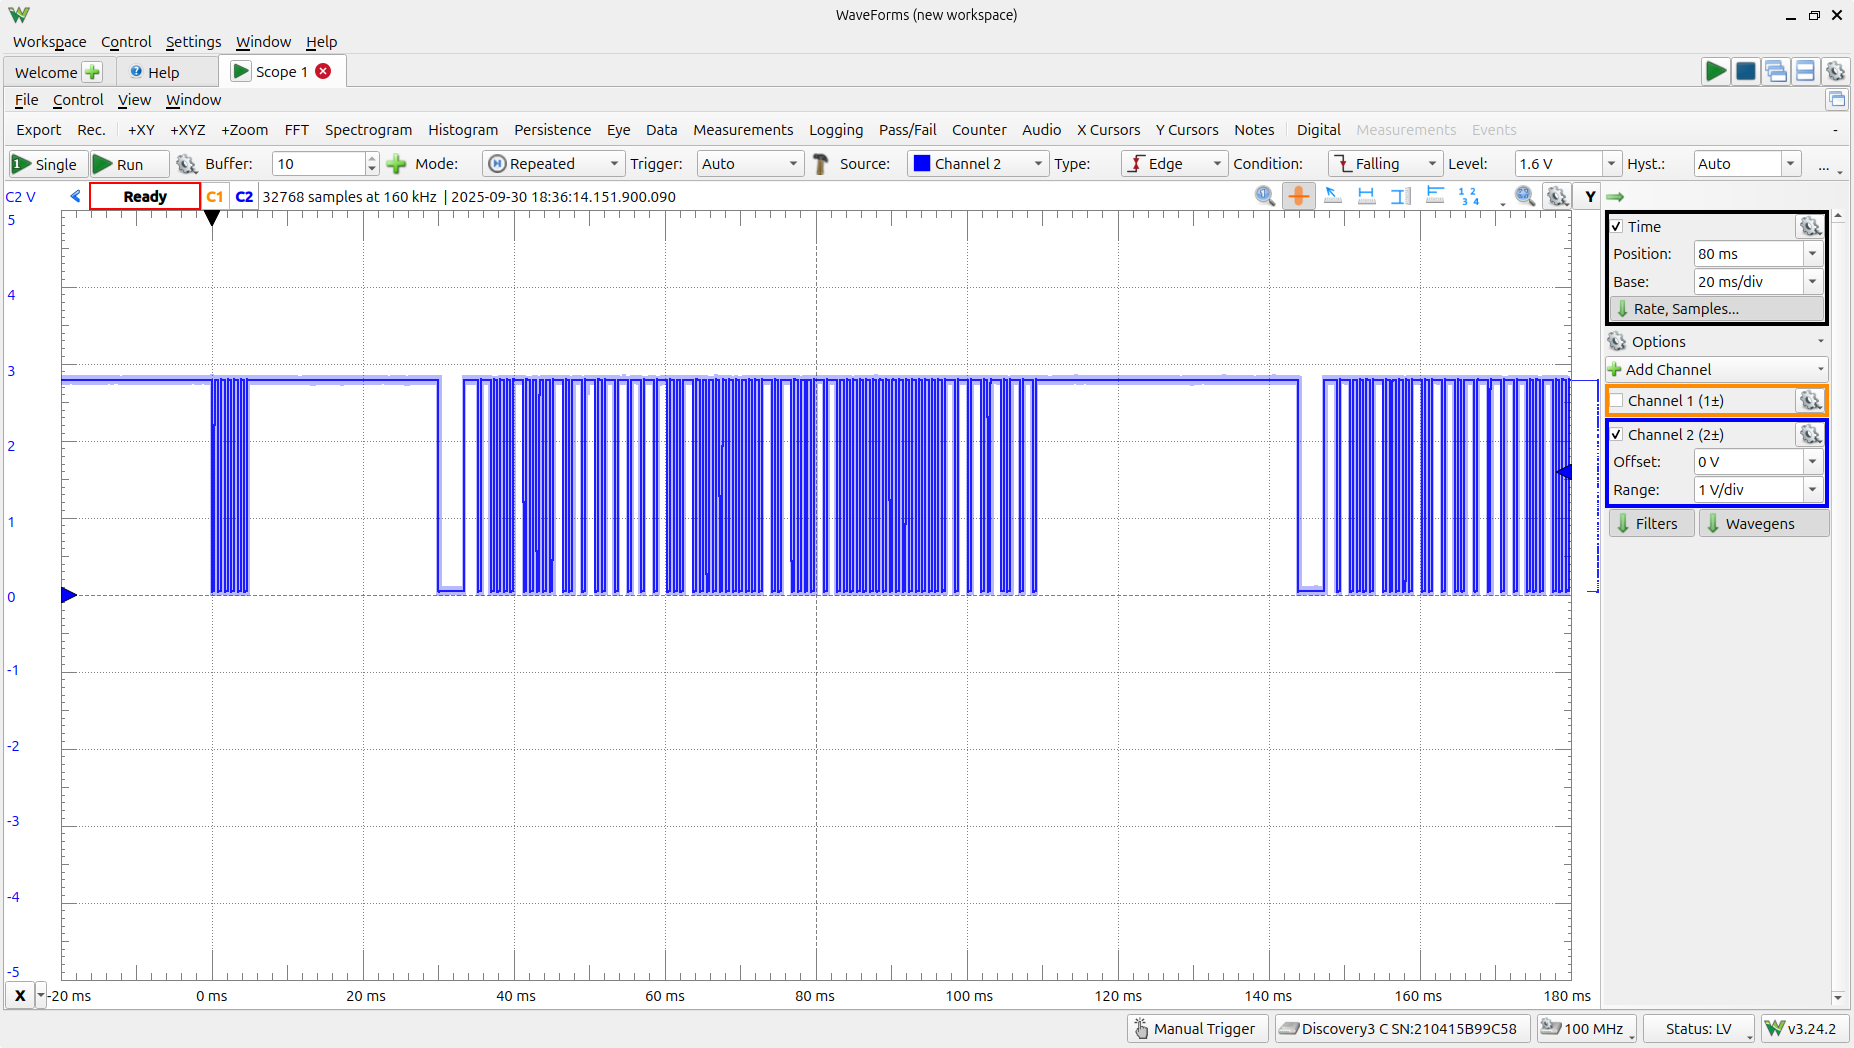Viewport: 1854px width, 1048px height.
Task: Close the Scope 1 tab
Action: tap(323, 71)
